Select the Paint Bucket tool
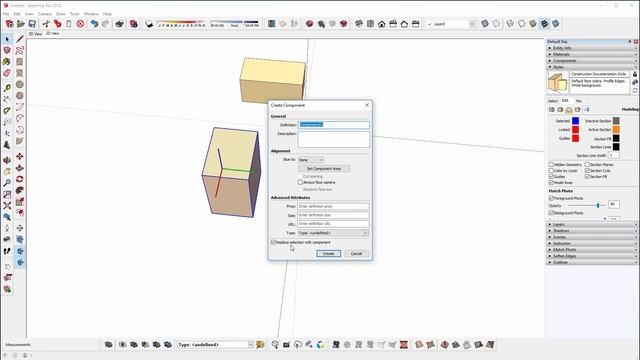This screenshot has height=360, width=640. coord(7,62)
